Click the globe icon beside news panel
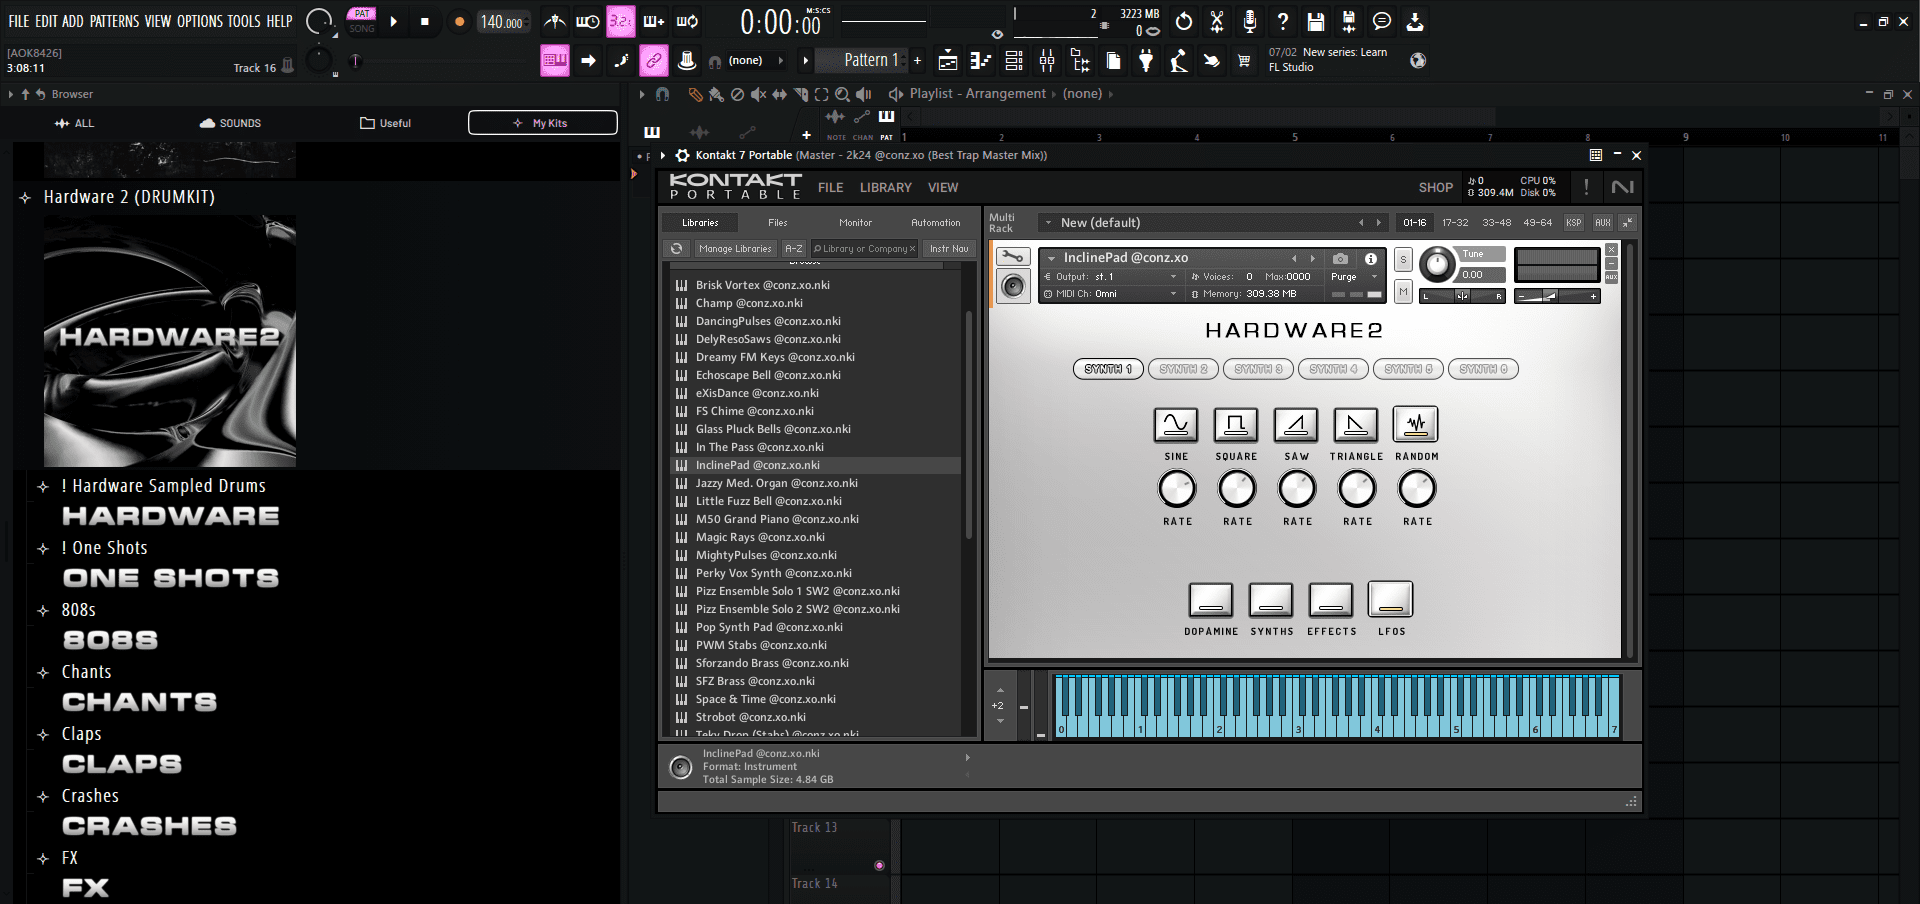This screenshot has height=904, width=1920. [x=1418, y=60]
